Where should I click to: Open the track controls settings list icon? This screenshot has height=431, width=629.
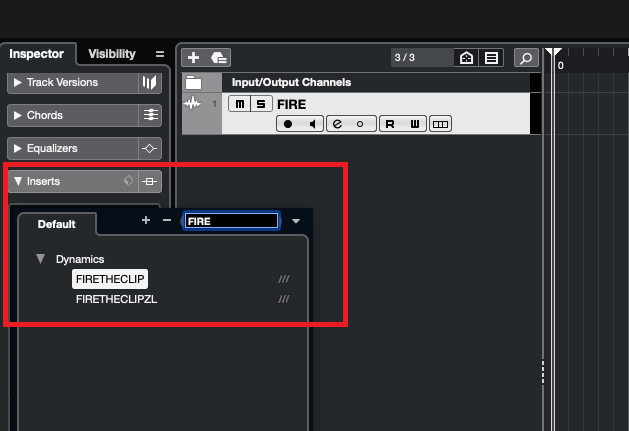491,58
